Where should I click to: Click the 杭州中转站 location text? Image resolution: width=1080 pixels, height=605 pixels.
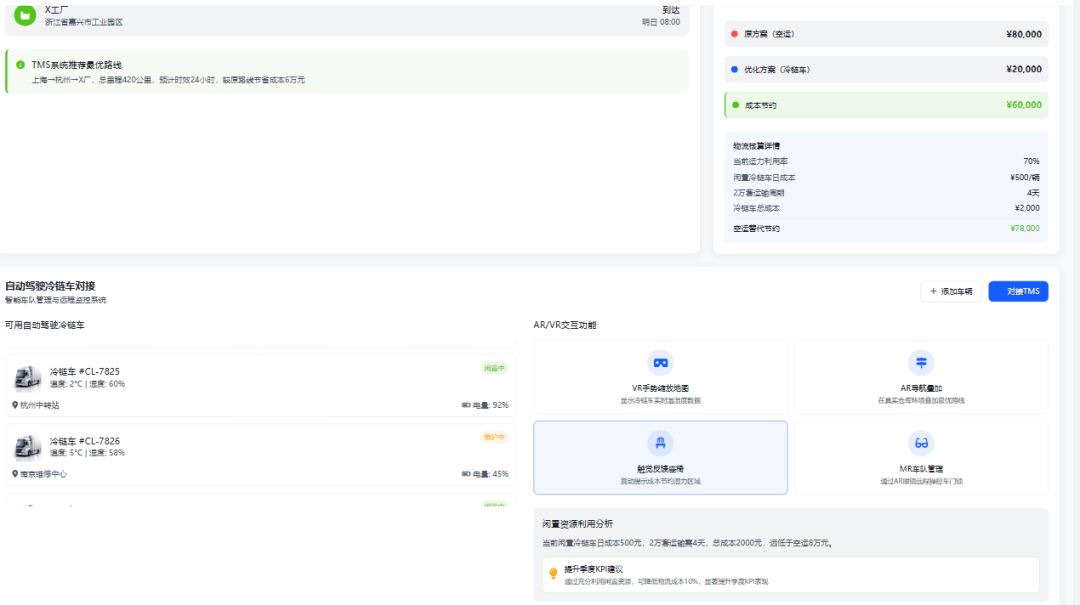pos(40,405)
